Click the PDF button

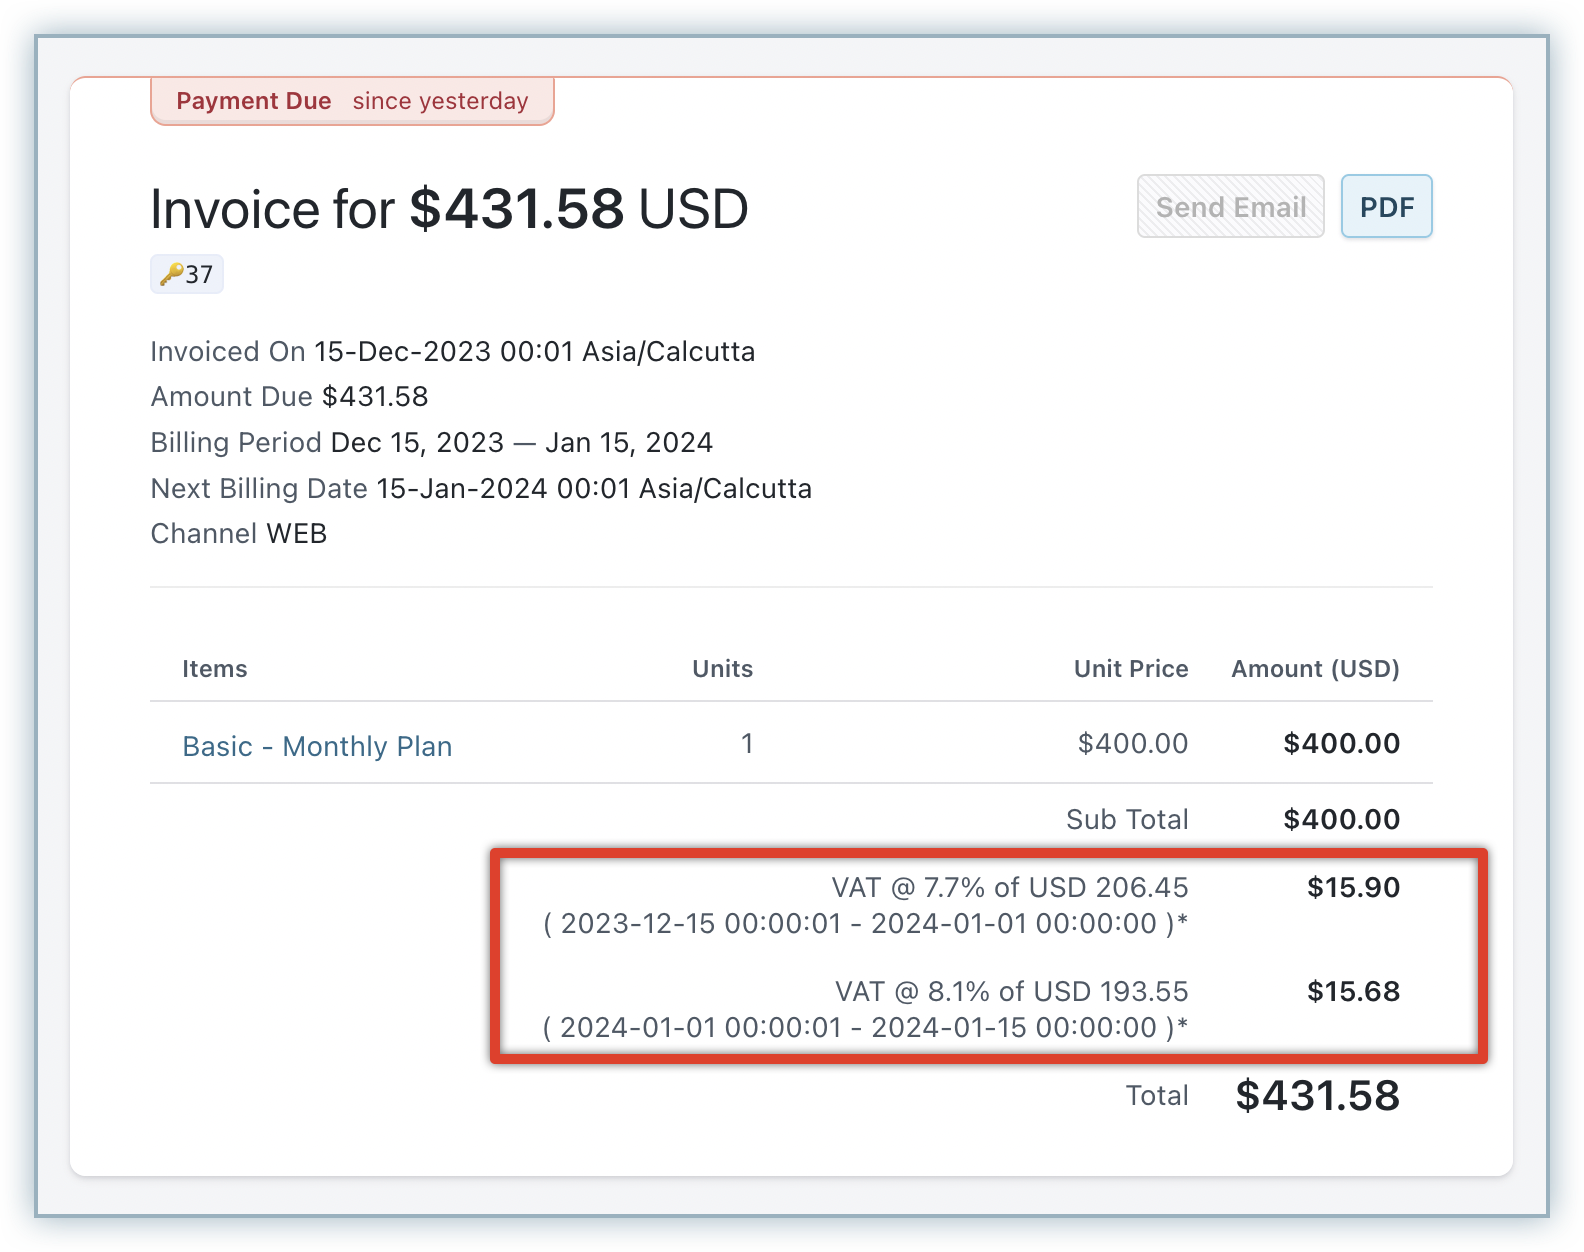(1386, 207)
